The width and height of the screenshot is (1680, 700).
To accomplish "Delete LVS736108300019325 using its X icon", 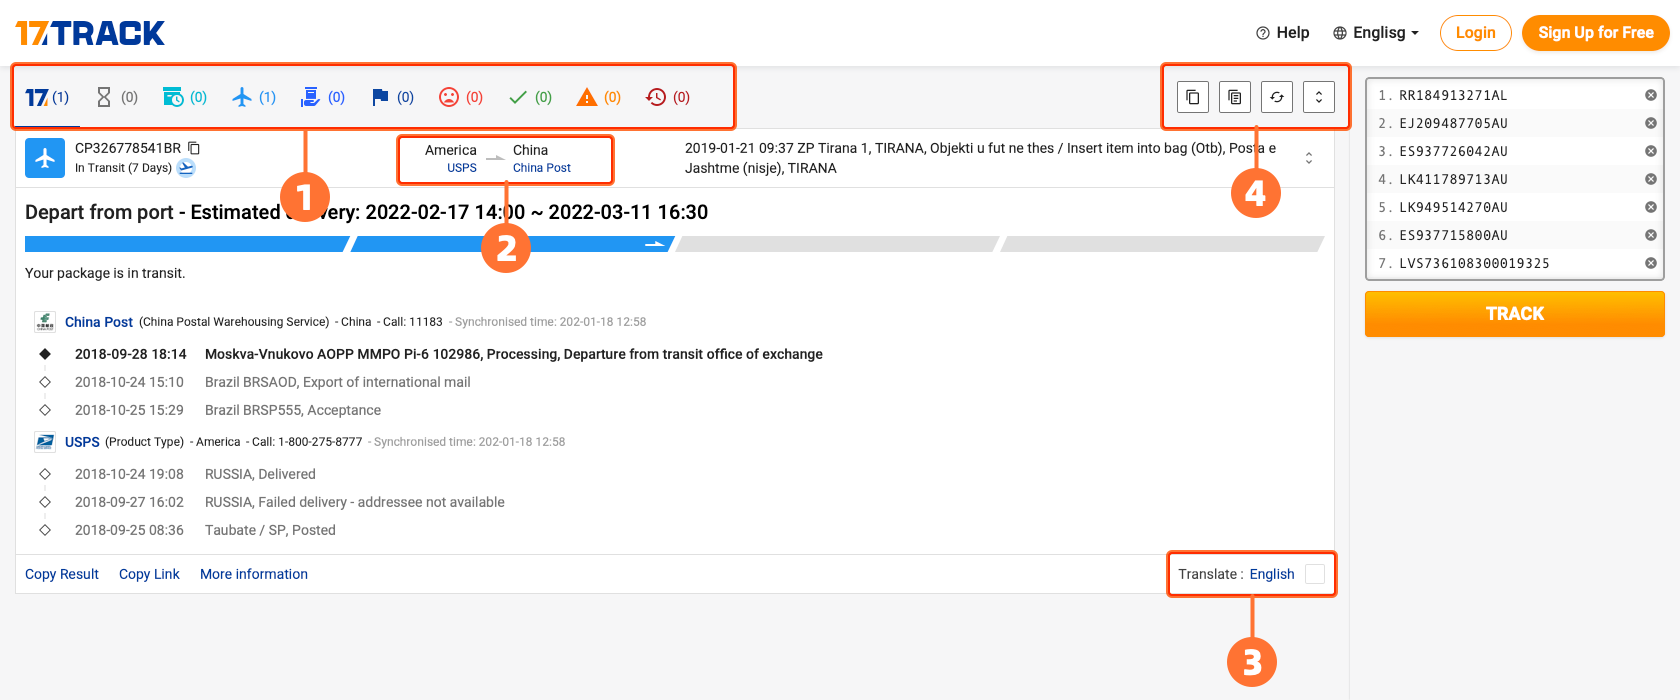I will (1651, 263).
